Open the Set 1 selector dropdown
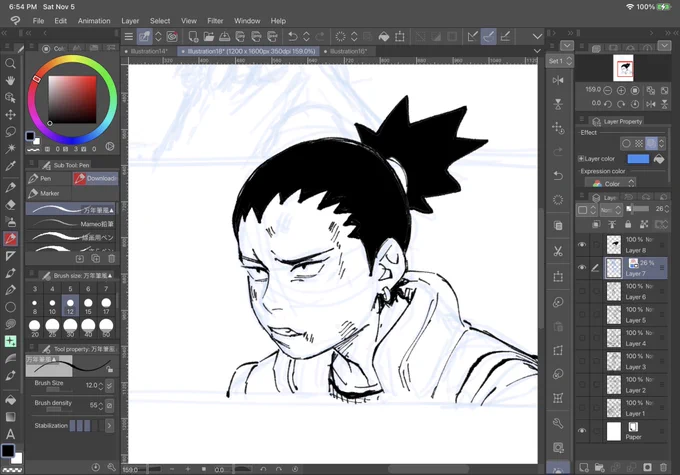This screenshot has height=475, width=680. pyautogui.click(x=560, y=61)
